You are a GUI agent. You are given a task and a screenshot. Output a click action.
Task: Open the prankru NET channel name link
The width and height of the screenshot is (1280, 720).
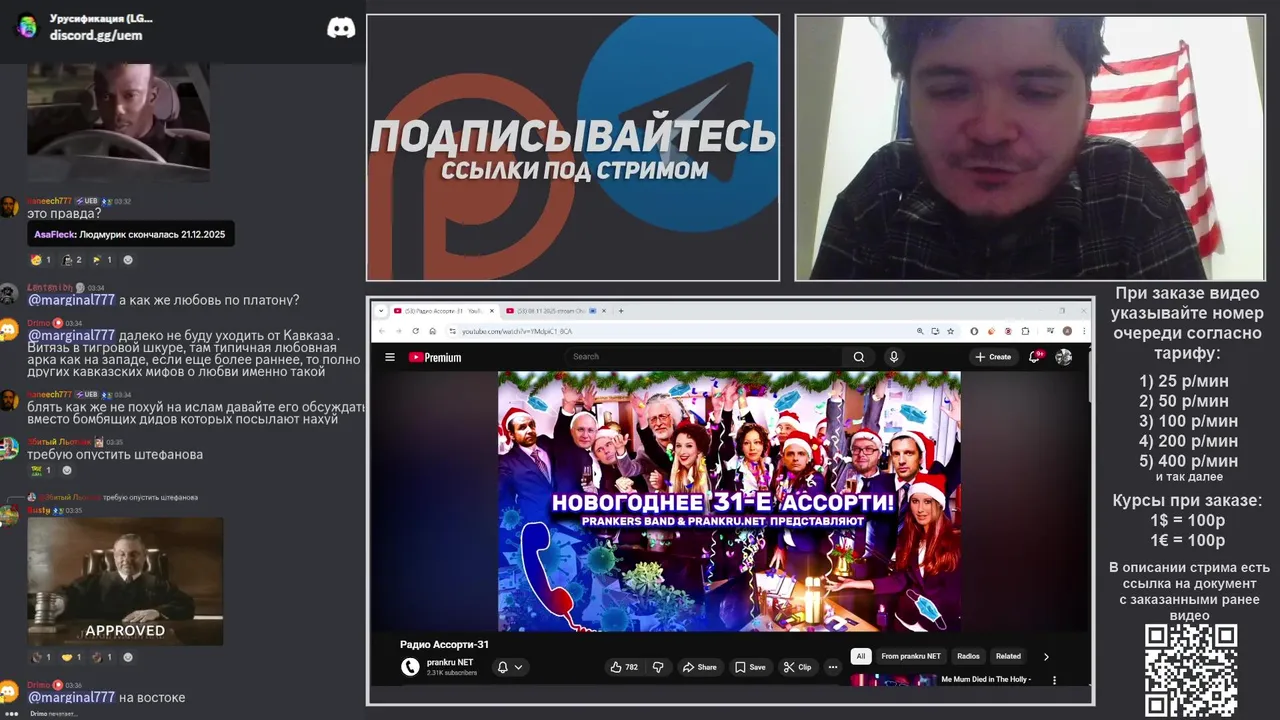click(x=450, y=662)
